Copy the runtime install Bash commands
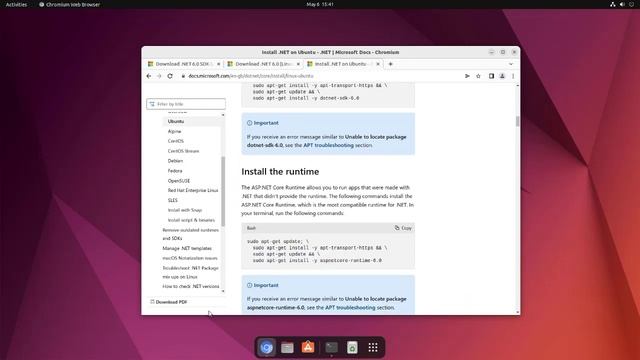The width and height of the screenshot is (640, 360). [403, 228]
